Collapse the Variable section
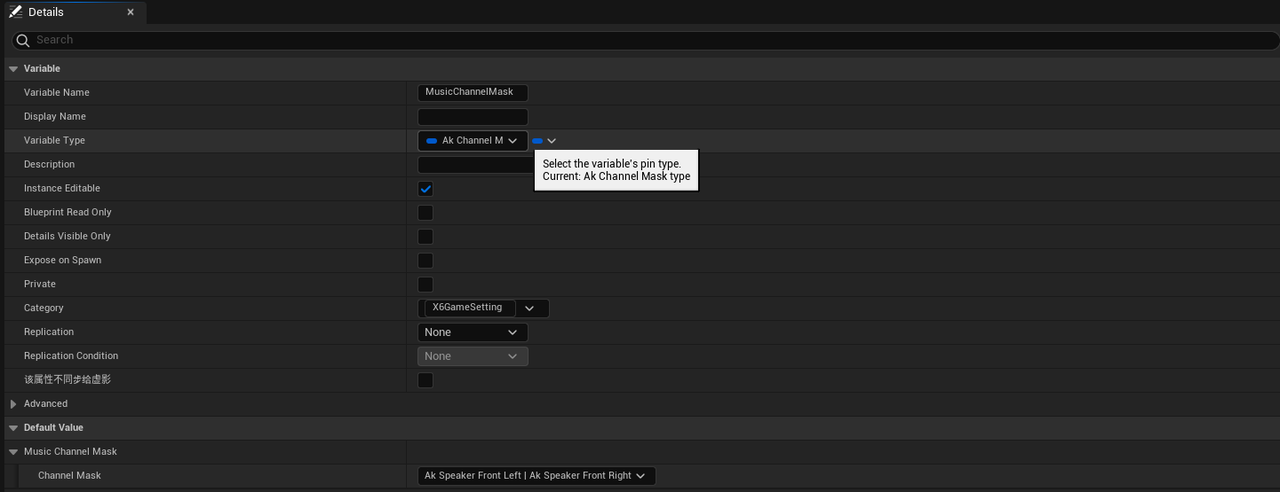1280x492 pixels. [13, 69]
